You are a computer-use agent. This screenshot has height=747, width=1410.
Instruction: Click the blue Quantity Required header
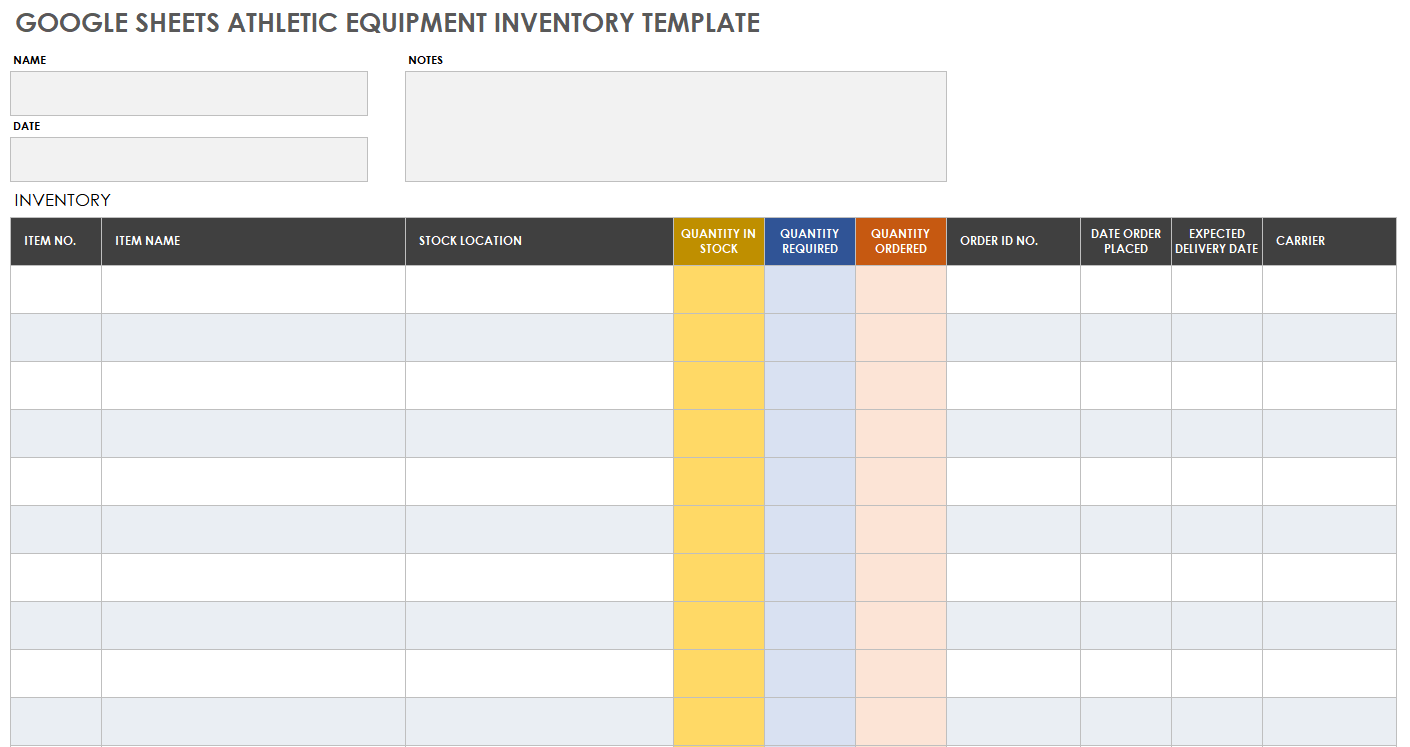[809, 241]
